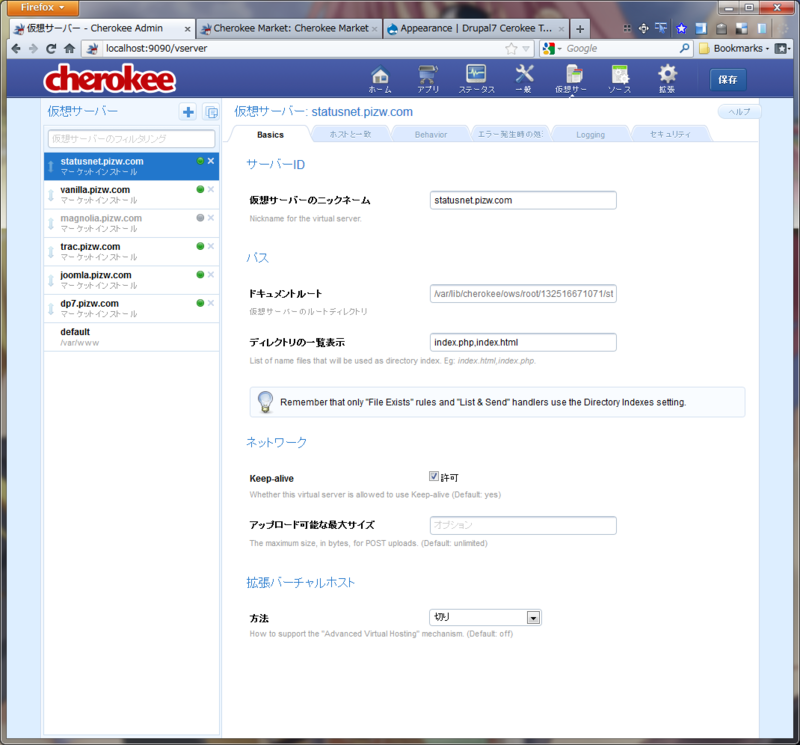
Task: Reload the page in Firefox
Action: tap(51, 48)
